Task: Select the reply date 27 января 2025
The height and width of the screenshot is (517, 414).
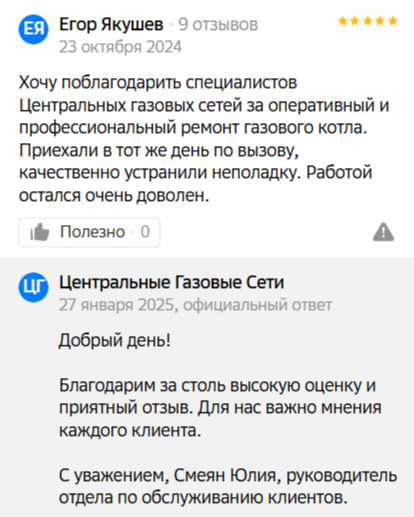Action: pos(117,305)
